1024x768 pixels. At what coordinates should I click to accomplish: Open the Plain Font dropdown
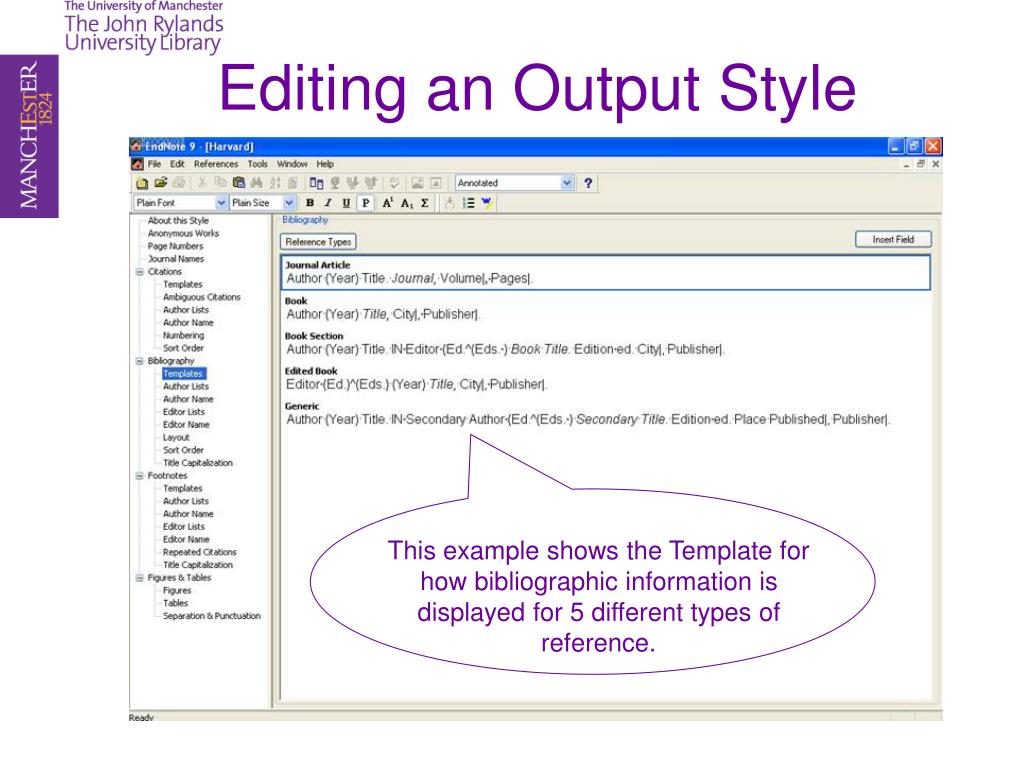[x=220, y=201]
